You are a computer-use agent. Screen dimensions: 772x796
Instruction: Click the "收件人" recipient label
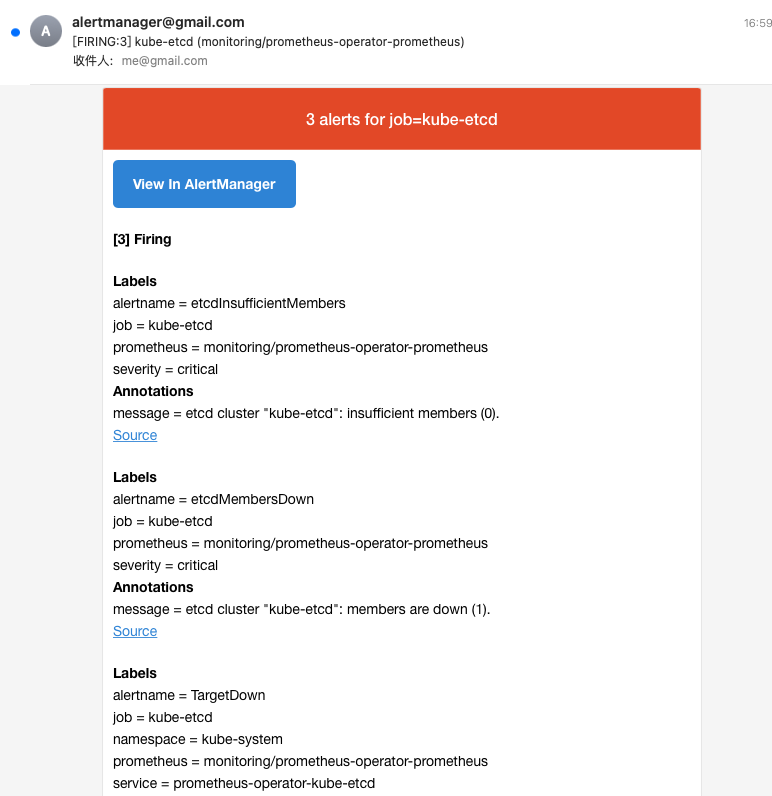94,61
